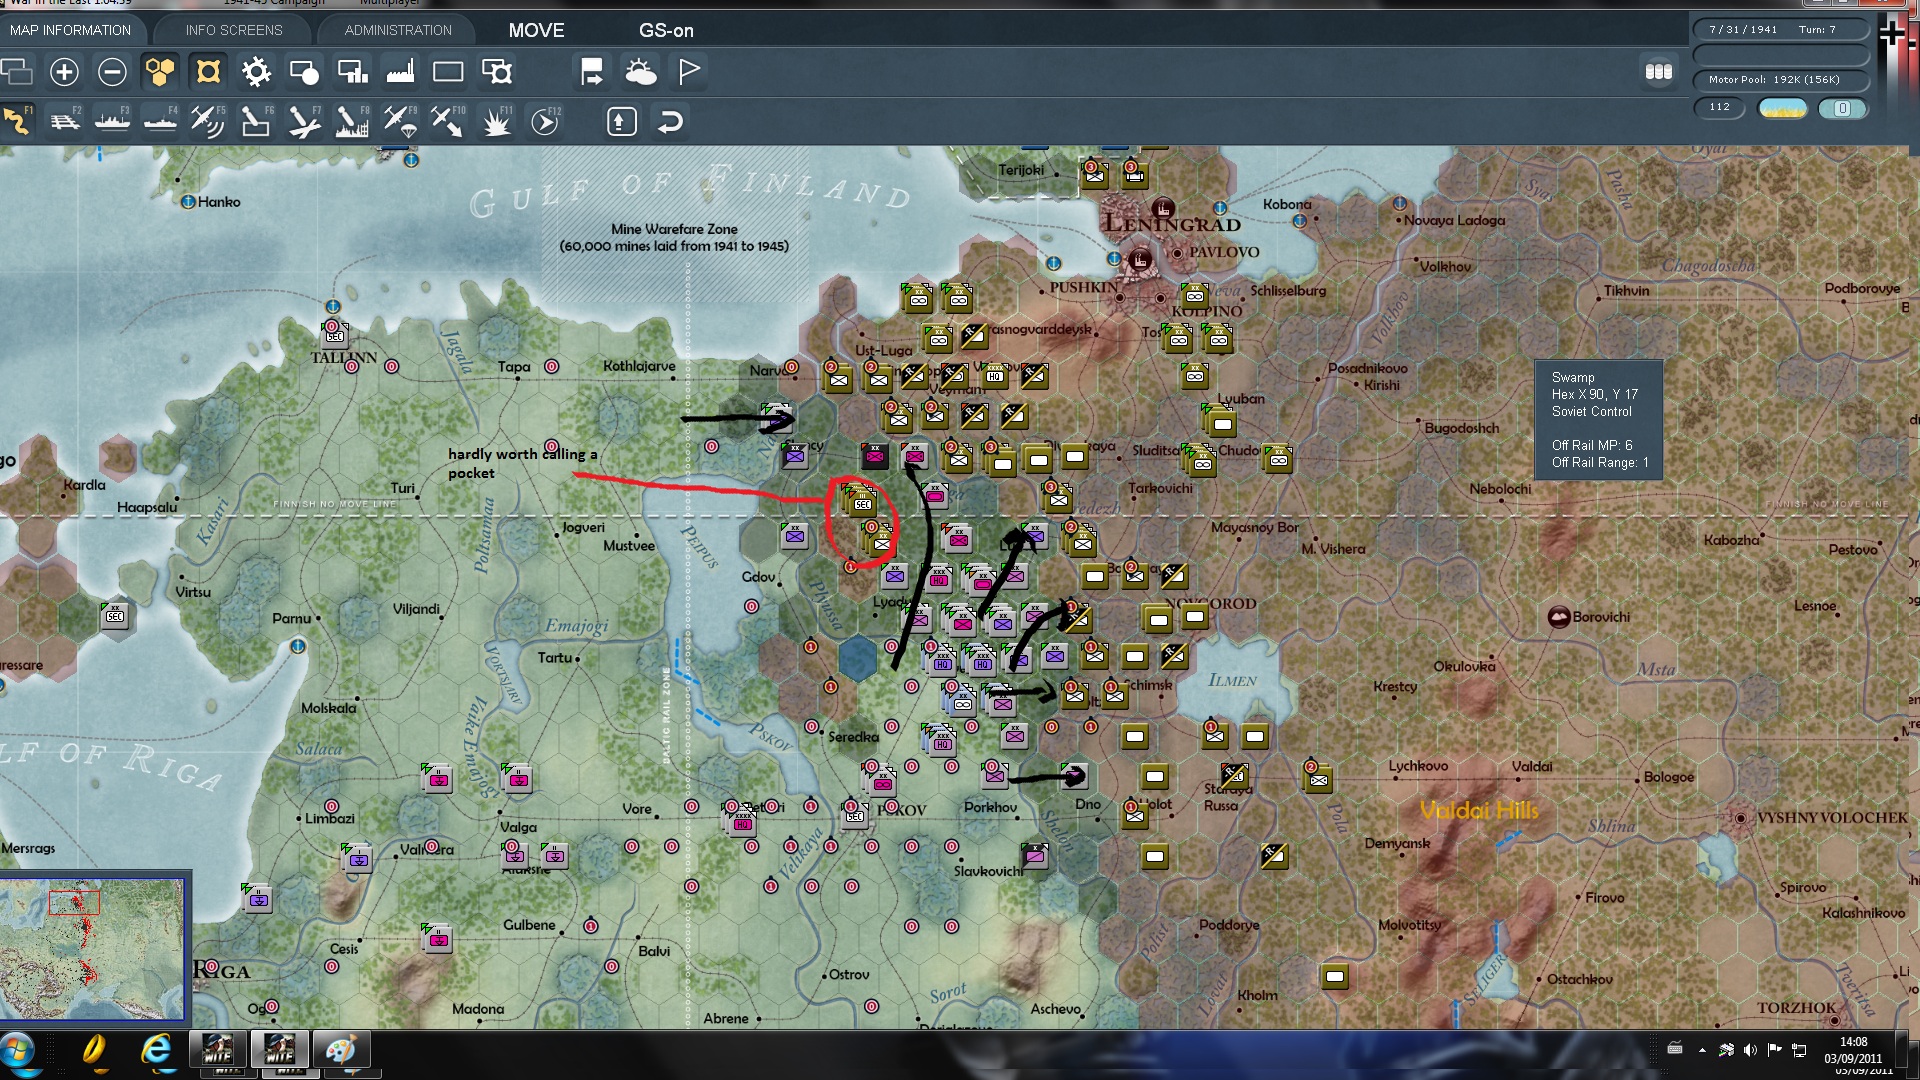Select the F6 bomb unit mode icon
The height and width of the screenshot is (1080, 1920).
pyautogui.click(x=255, y=122)
